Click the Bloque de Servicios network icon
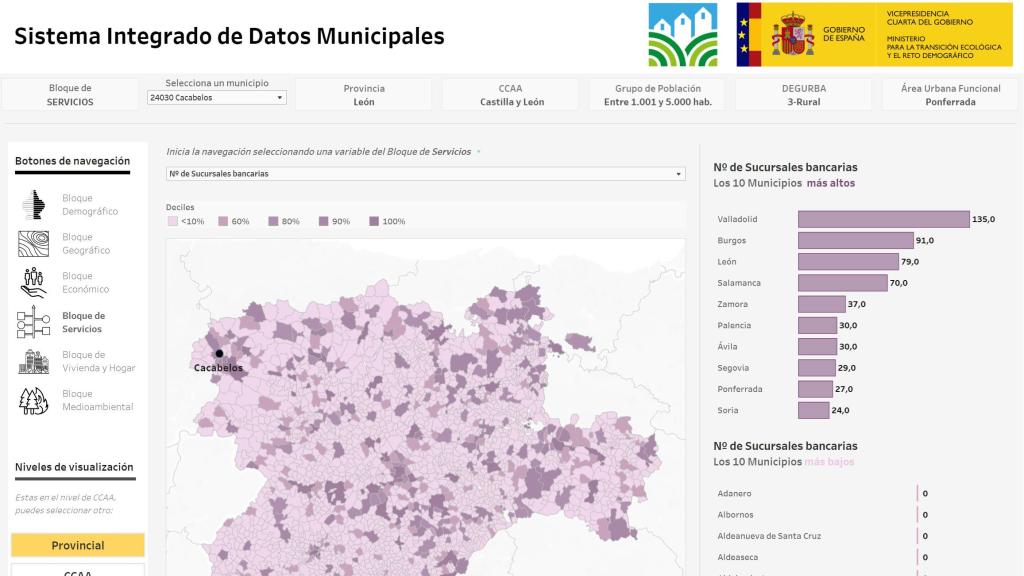The width and height of the screenshot is (1024, 576). click(34, 322)
